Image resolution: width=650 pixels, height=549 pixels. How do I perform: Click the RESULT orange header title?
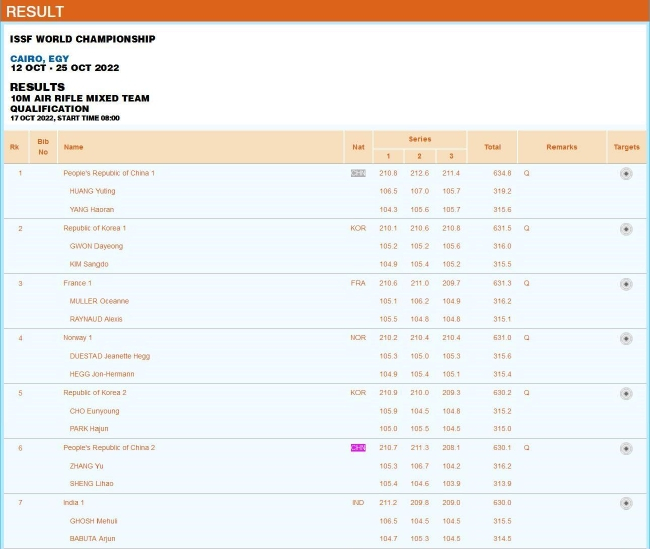(x=35, y=11)
